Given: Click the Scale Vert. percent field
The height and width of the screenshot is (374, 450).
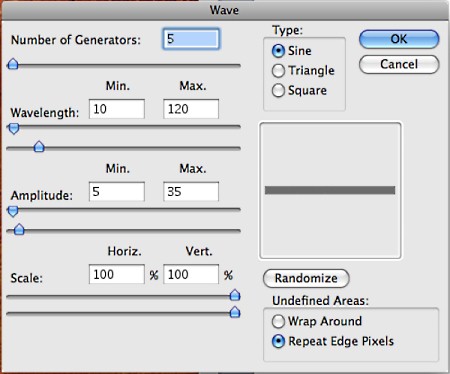Looking at the screenshot, I should tap(191, 274).
